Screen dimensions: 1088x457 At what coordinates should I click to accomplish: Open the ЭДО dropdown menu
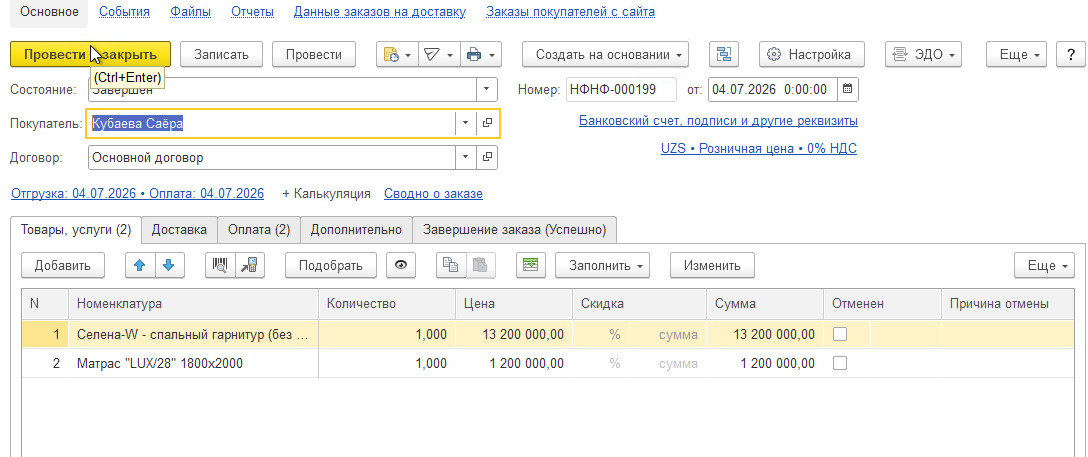[x=924, y=54]
